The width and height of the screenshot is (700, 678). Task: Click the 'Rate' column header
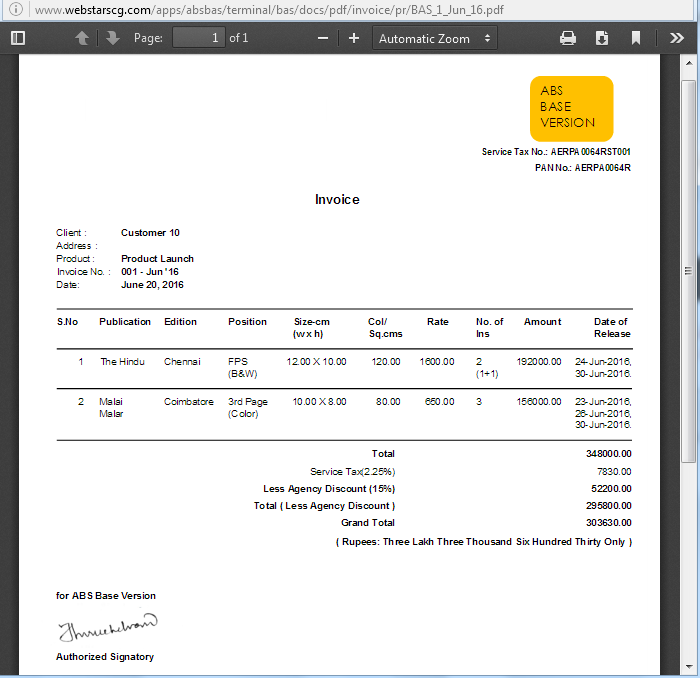point(438,322)
